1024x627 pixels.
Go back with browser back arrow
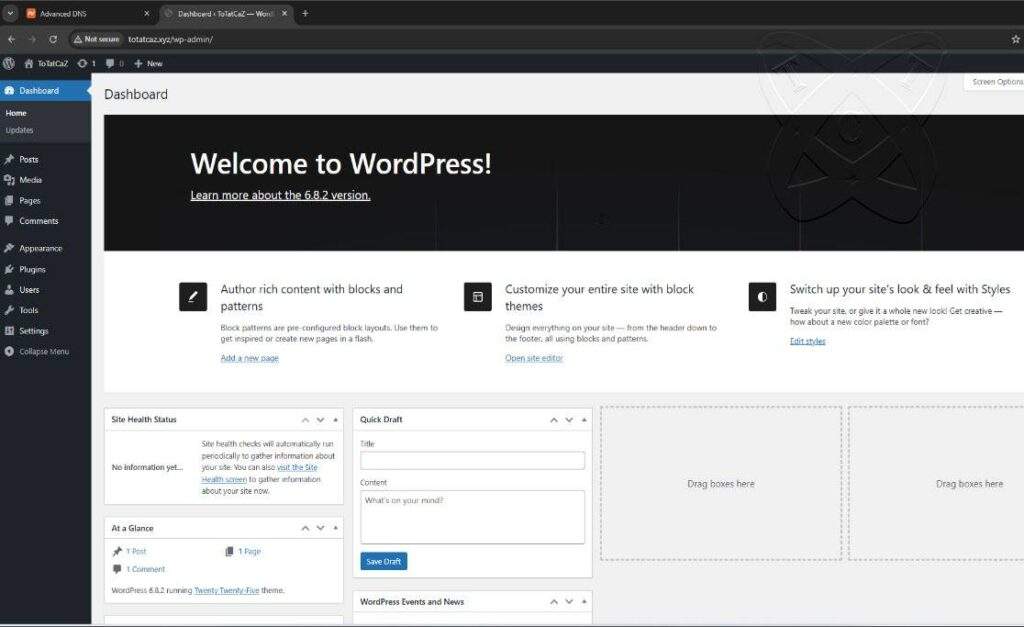point(12,39)
